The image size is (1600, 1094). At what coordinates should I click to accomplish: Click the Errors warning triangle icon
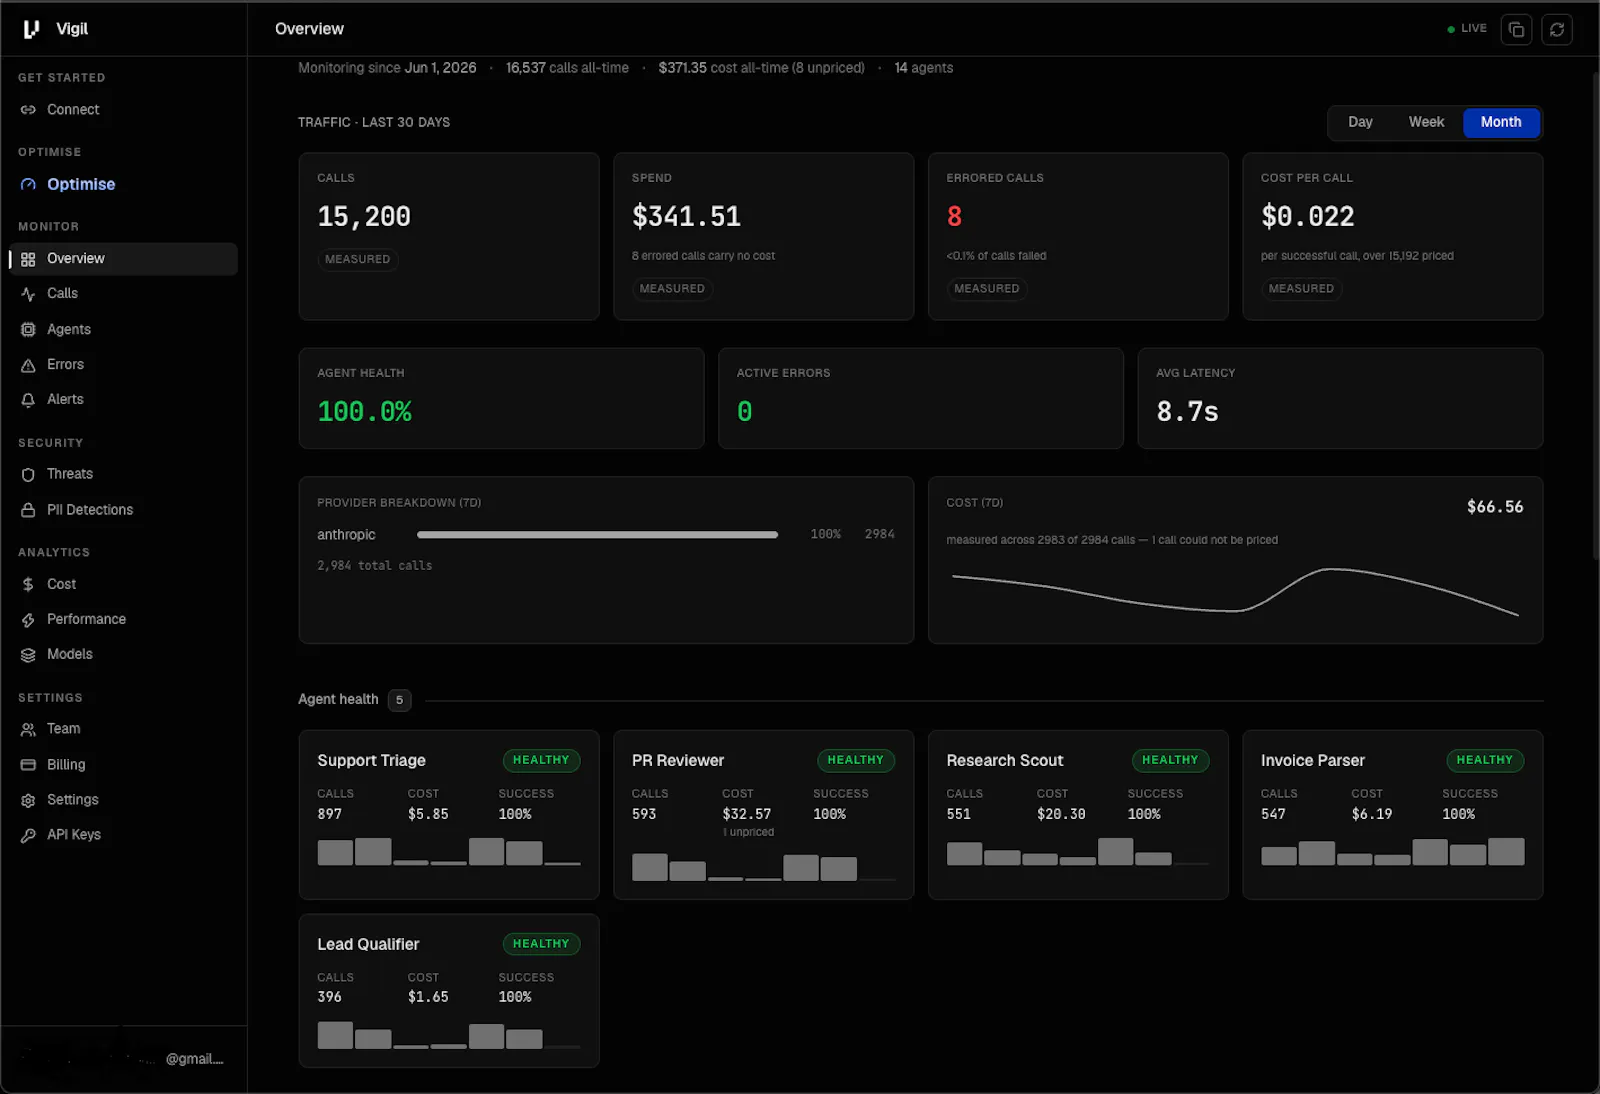[x=28, y=365]
